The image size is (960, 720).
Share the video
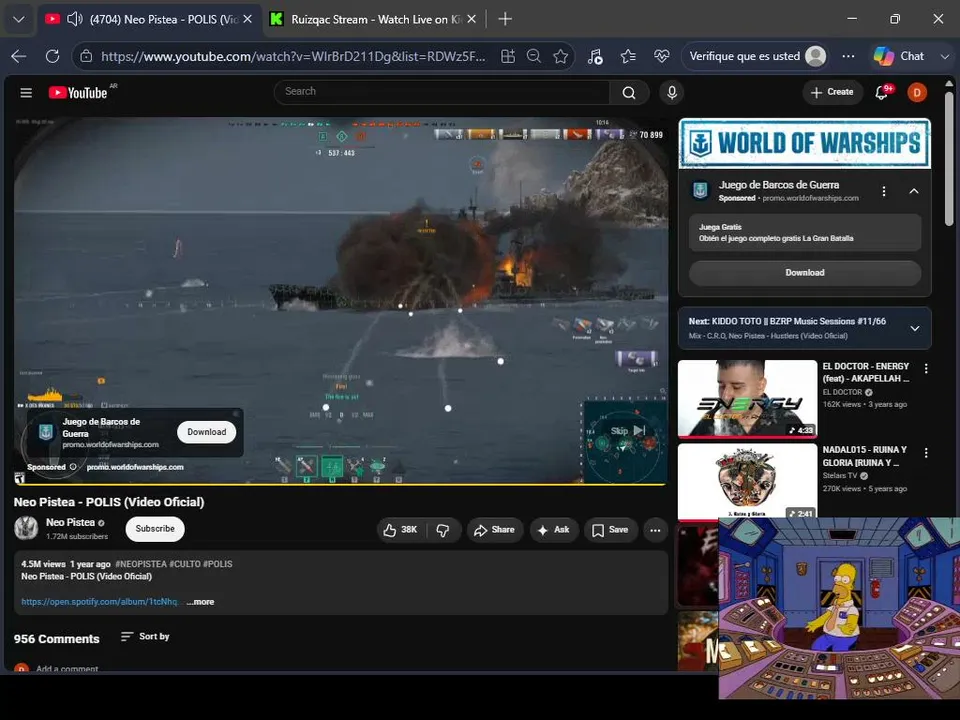[495, 530]
